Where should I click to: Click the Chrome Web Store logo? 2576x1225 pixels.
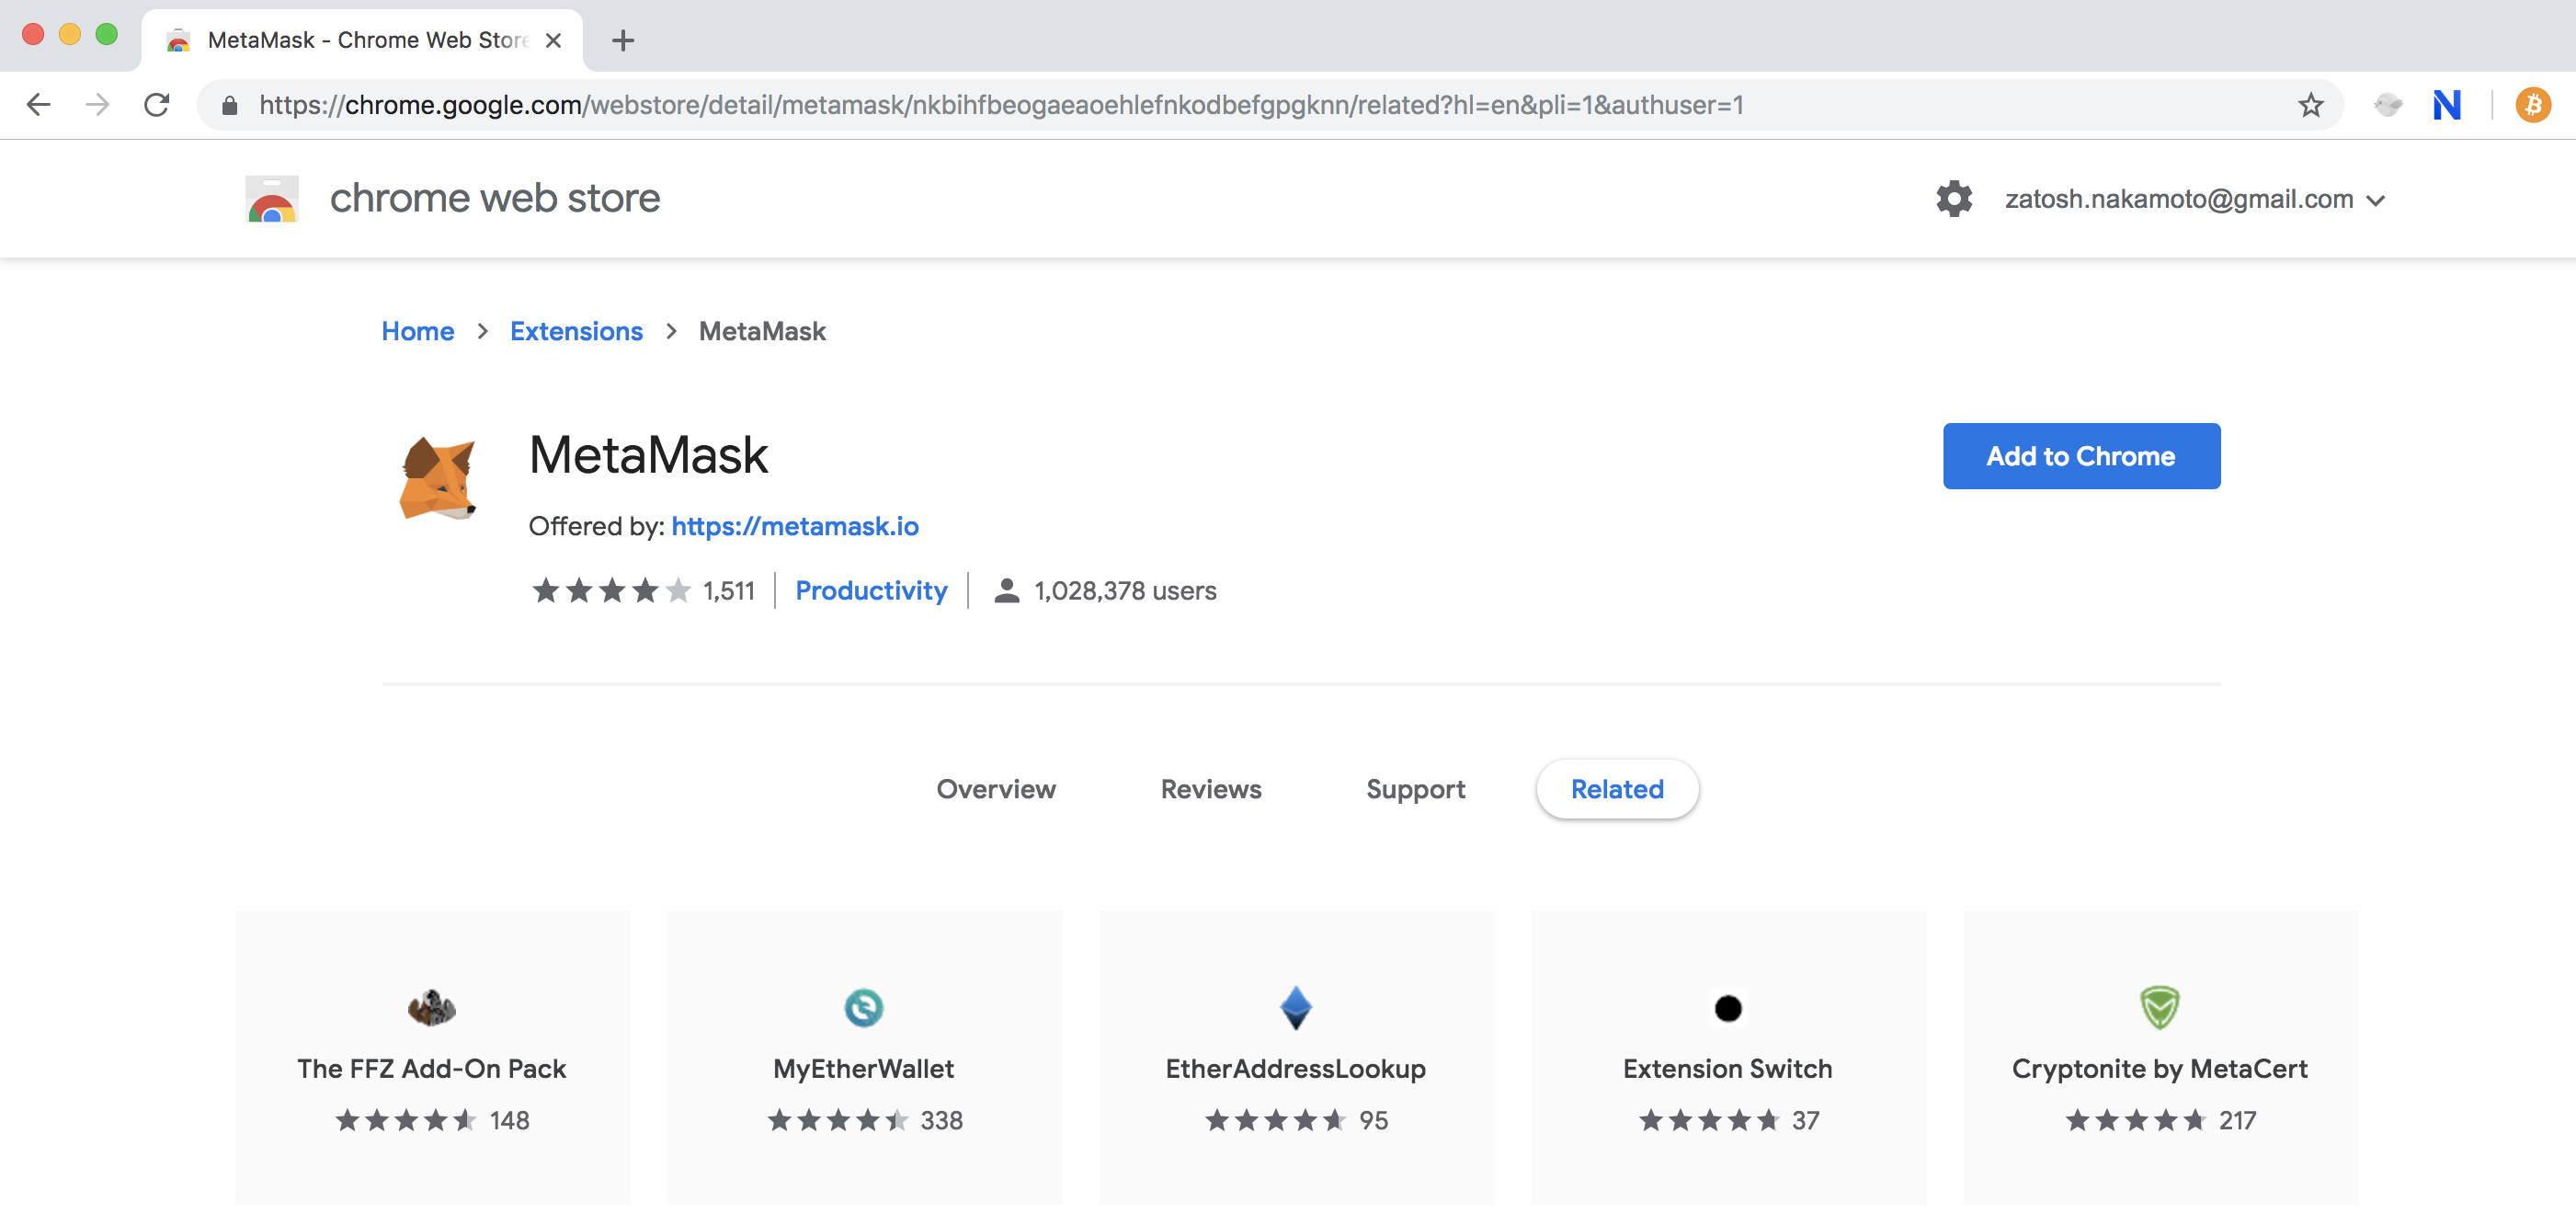tap(272, 199)
